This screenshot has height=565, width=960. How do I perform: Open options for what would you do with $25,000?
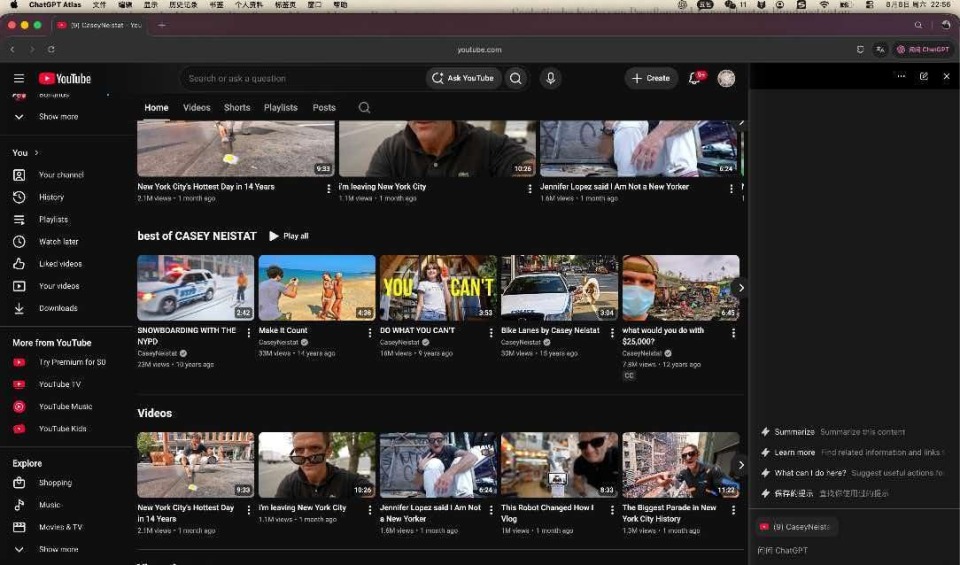coord(733,333)
